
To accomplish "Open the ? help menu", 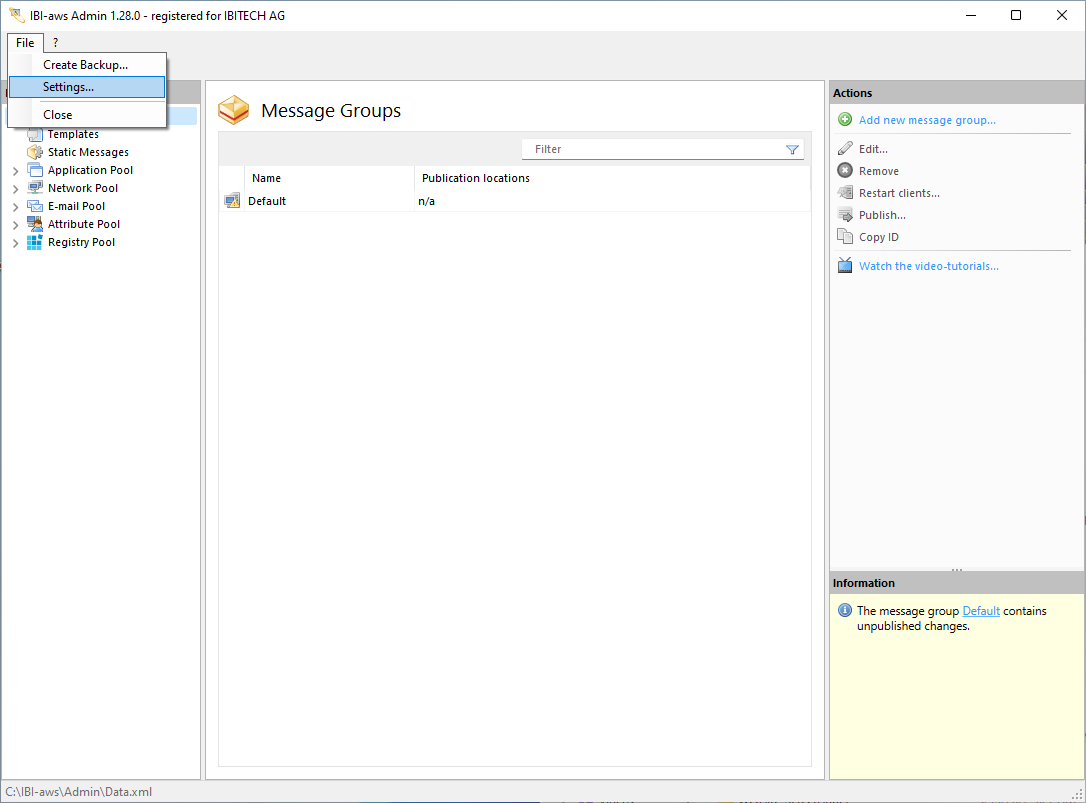I will [x=55, y=43].
